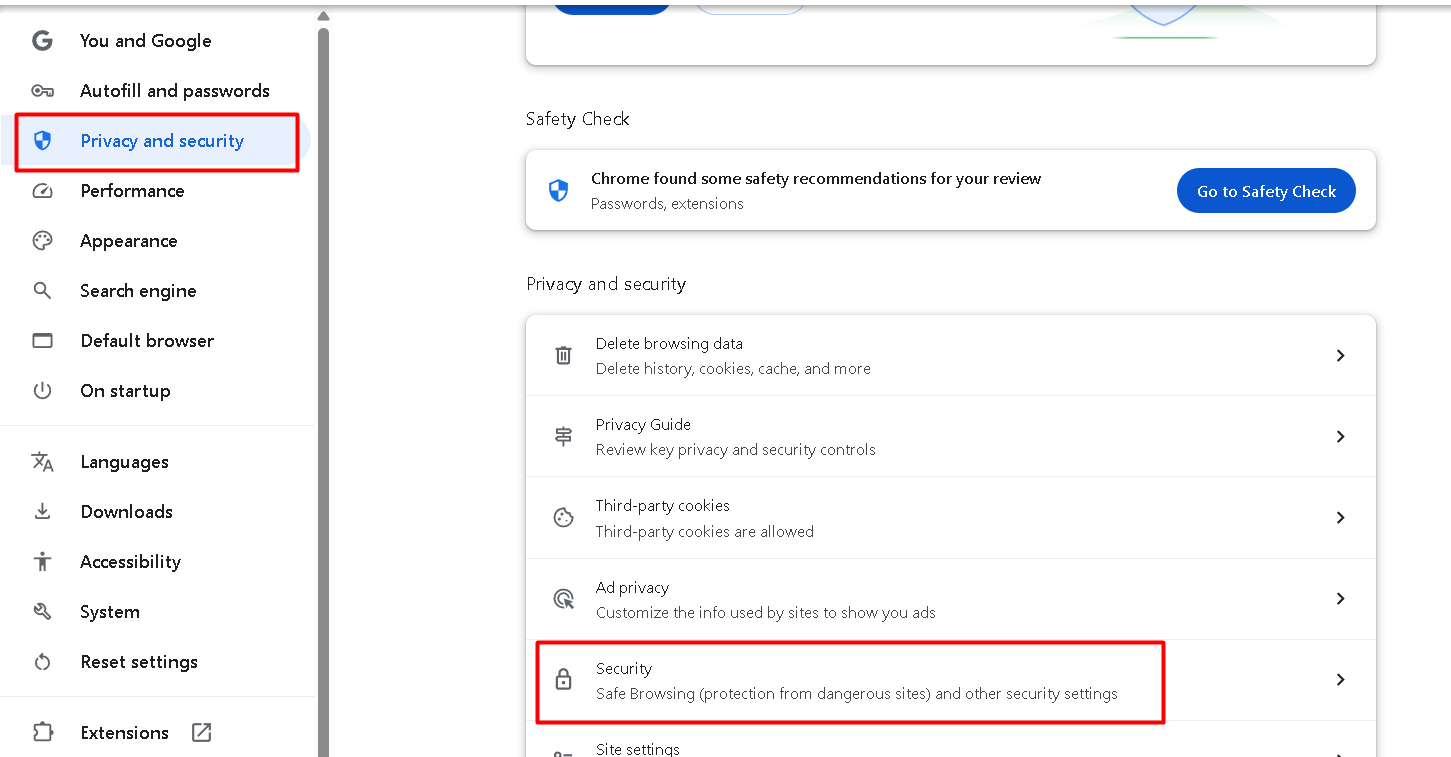1451x757 pixels.
Task: Click the cookie icon for Third-party cookies
Action: click(564, 518)
